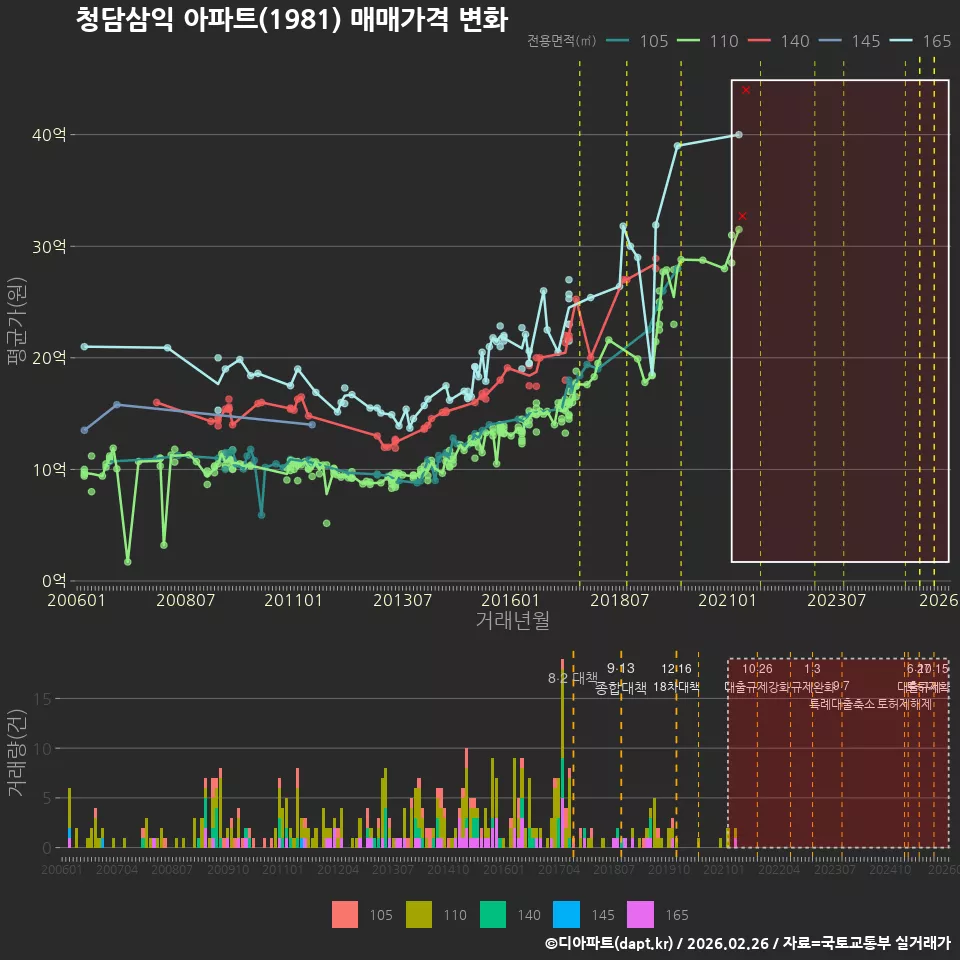This screenshot has height=960, width=960.
Task: Click the 201101 tick on the price chart
Action: 293,600
